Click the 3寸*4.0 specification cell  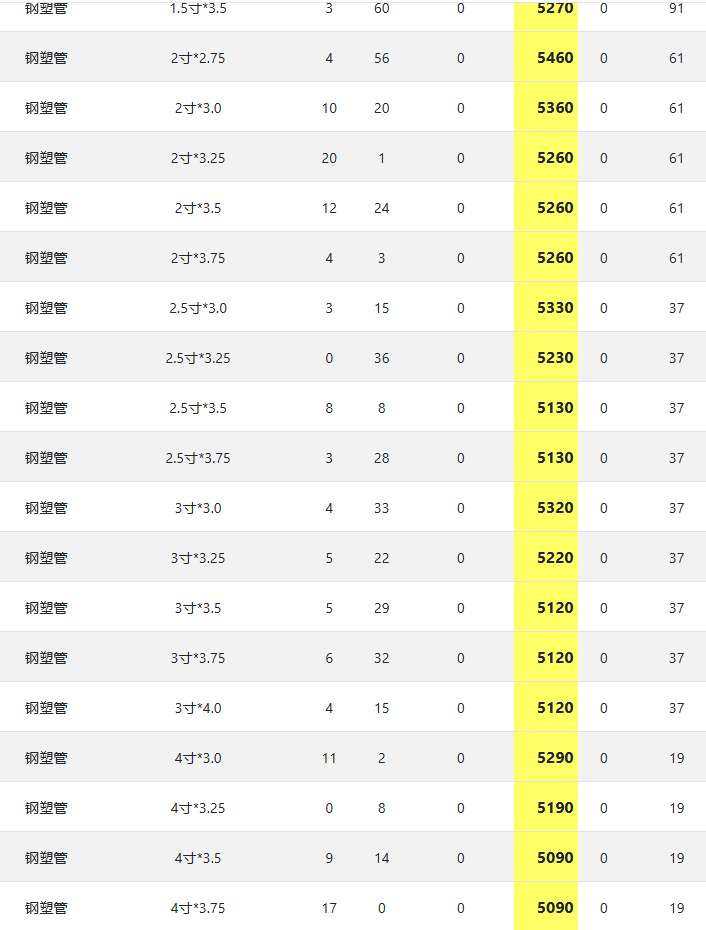pyautogui.click(x=198, y=708)
